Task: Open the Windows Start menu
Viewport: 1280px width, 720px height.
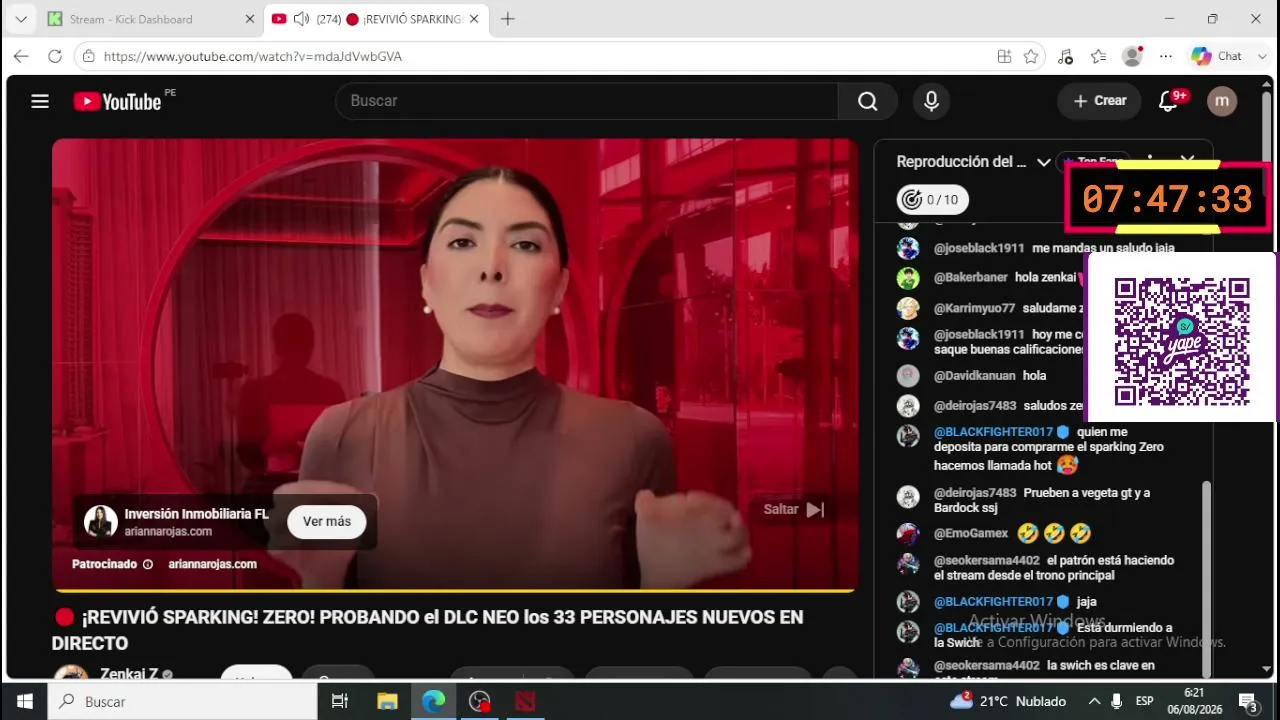Action: (24, 701)
